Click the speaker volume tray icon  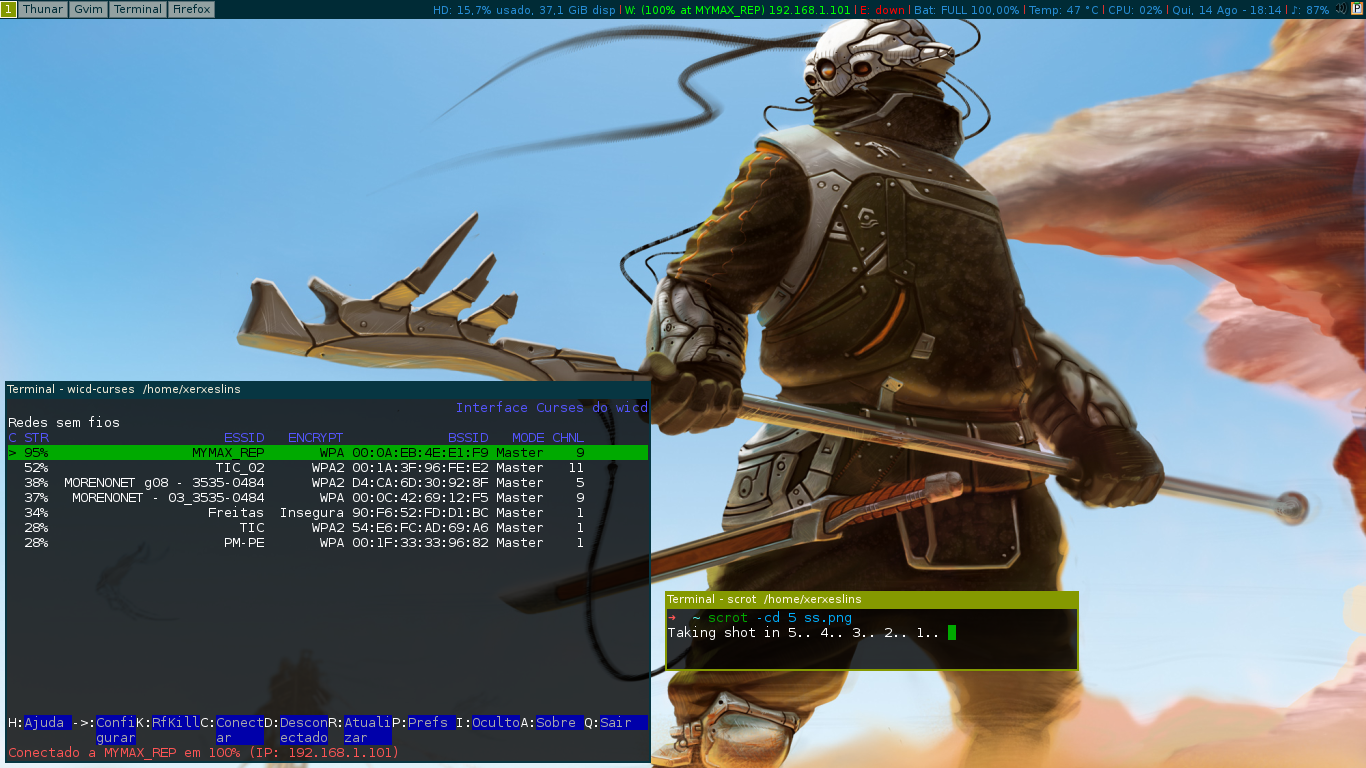[1340, 9]
